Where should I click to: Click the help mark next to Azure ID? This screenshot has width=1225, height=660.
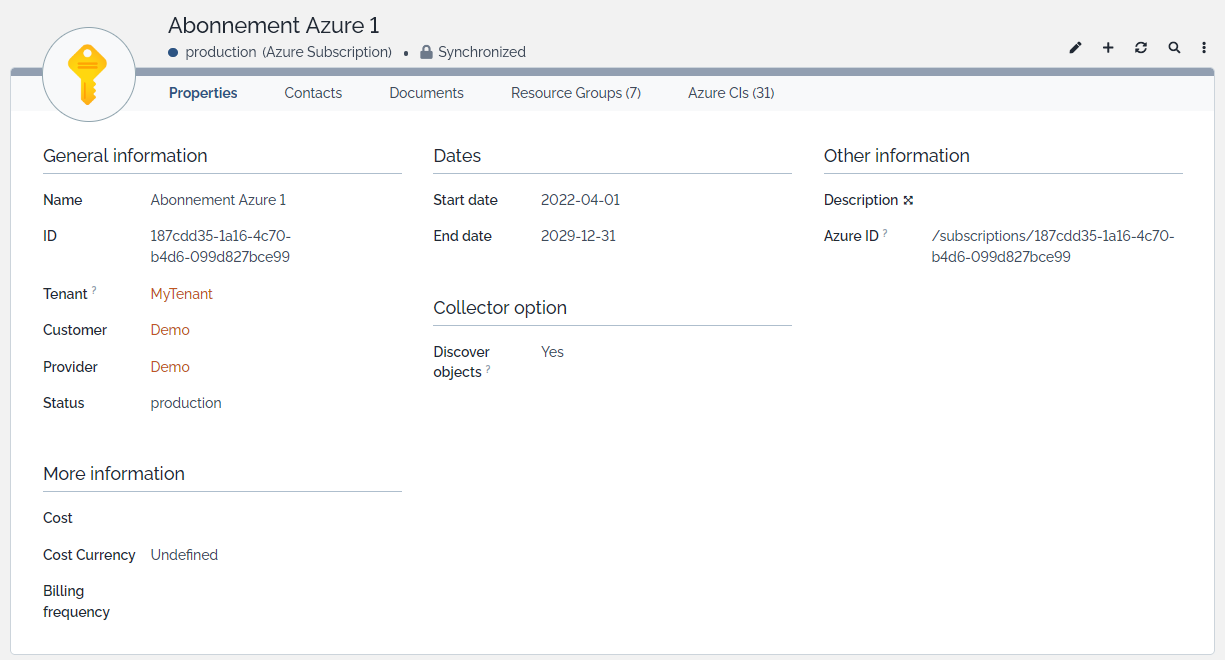(885, 233)
